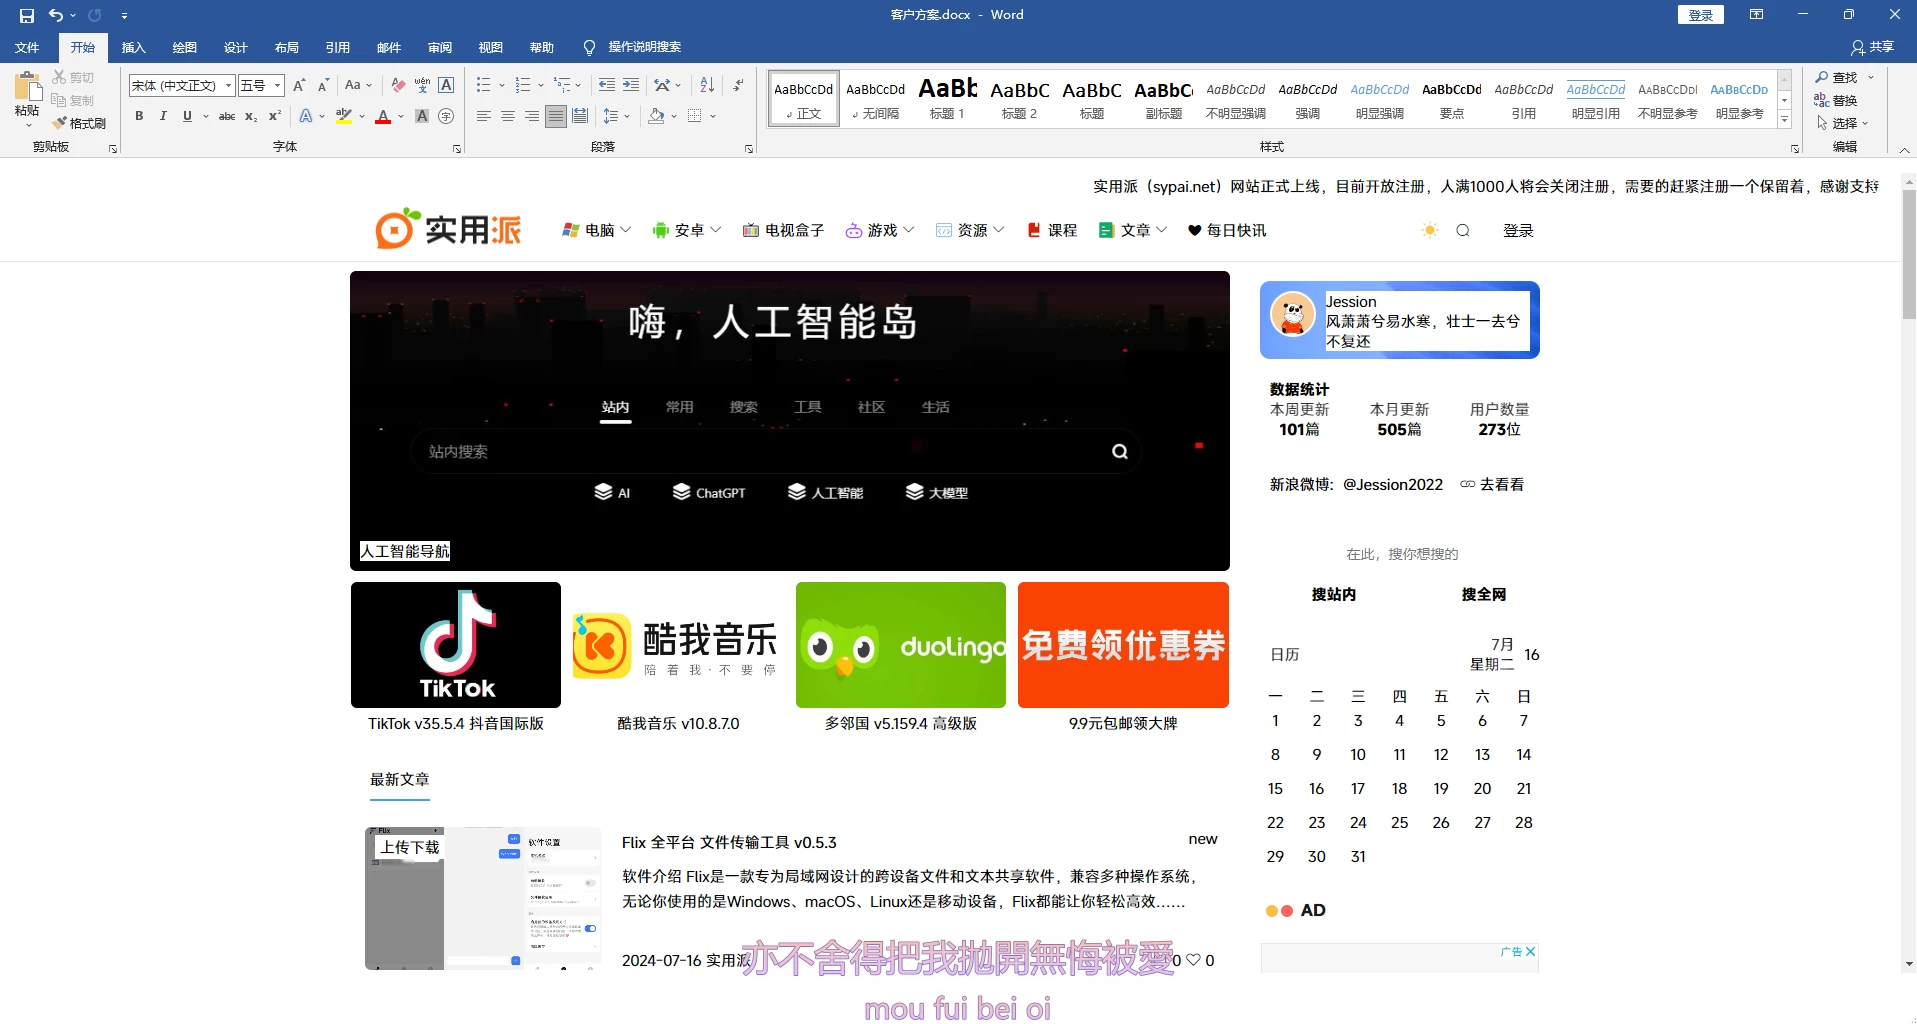Expand the font size dropdown

(x=277, y=86)
